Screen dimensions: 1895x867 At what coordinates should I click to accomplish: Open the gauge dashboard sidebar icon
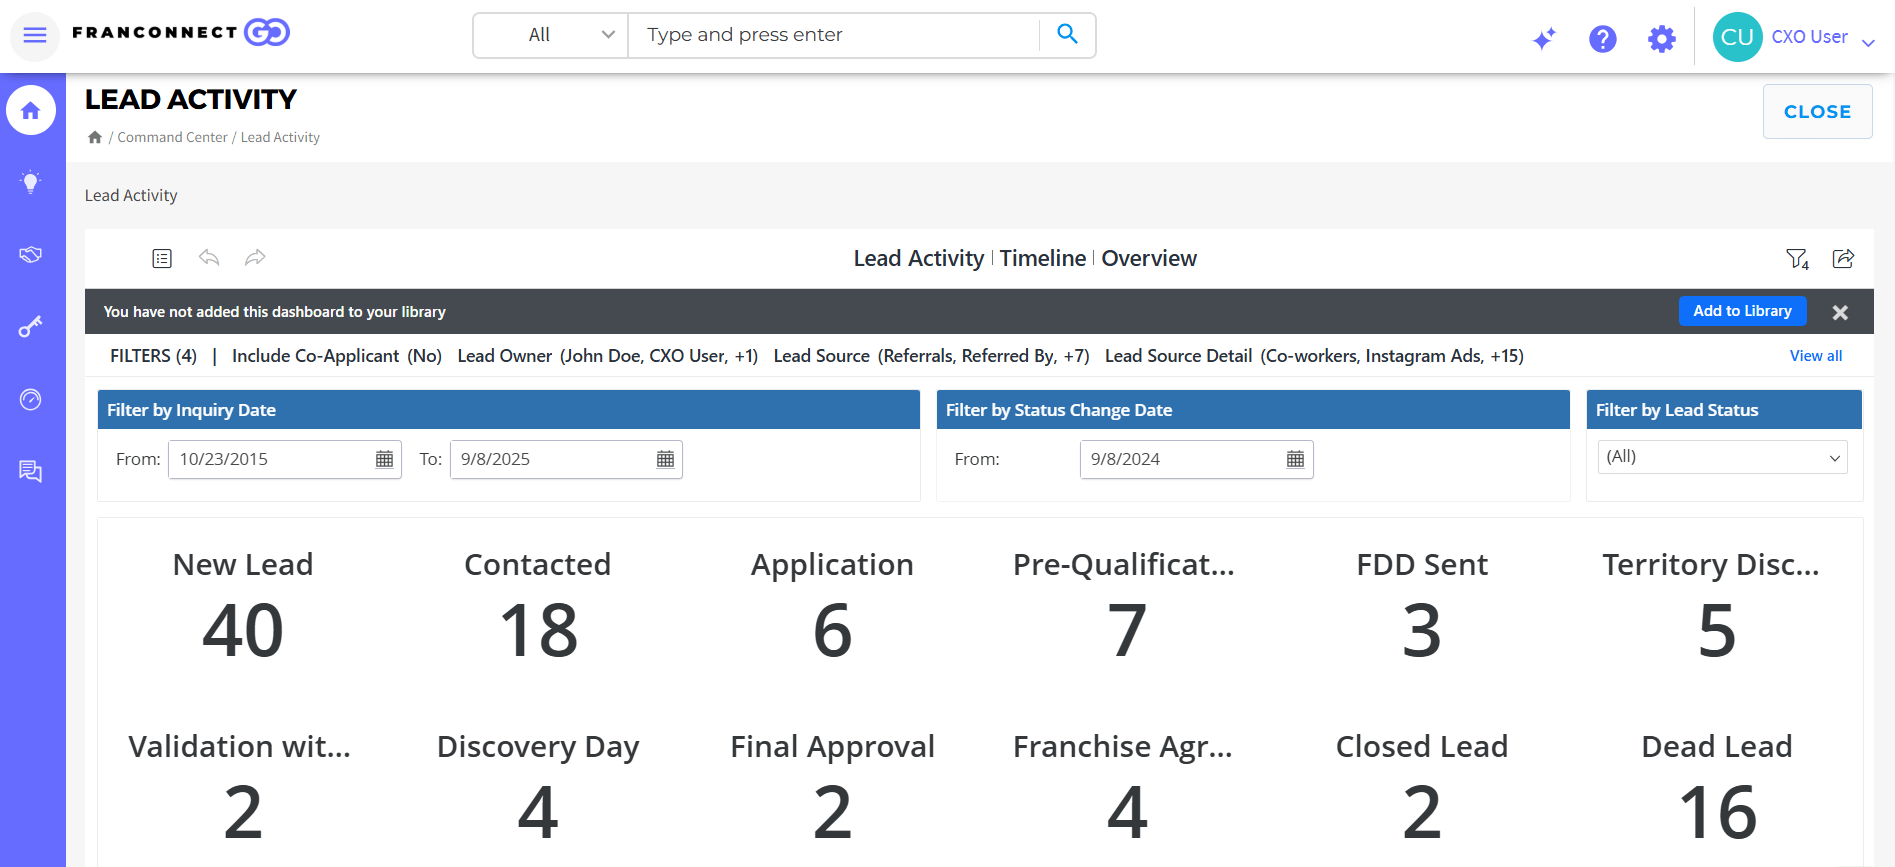click(x=31, y=399)
